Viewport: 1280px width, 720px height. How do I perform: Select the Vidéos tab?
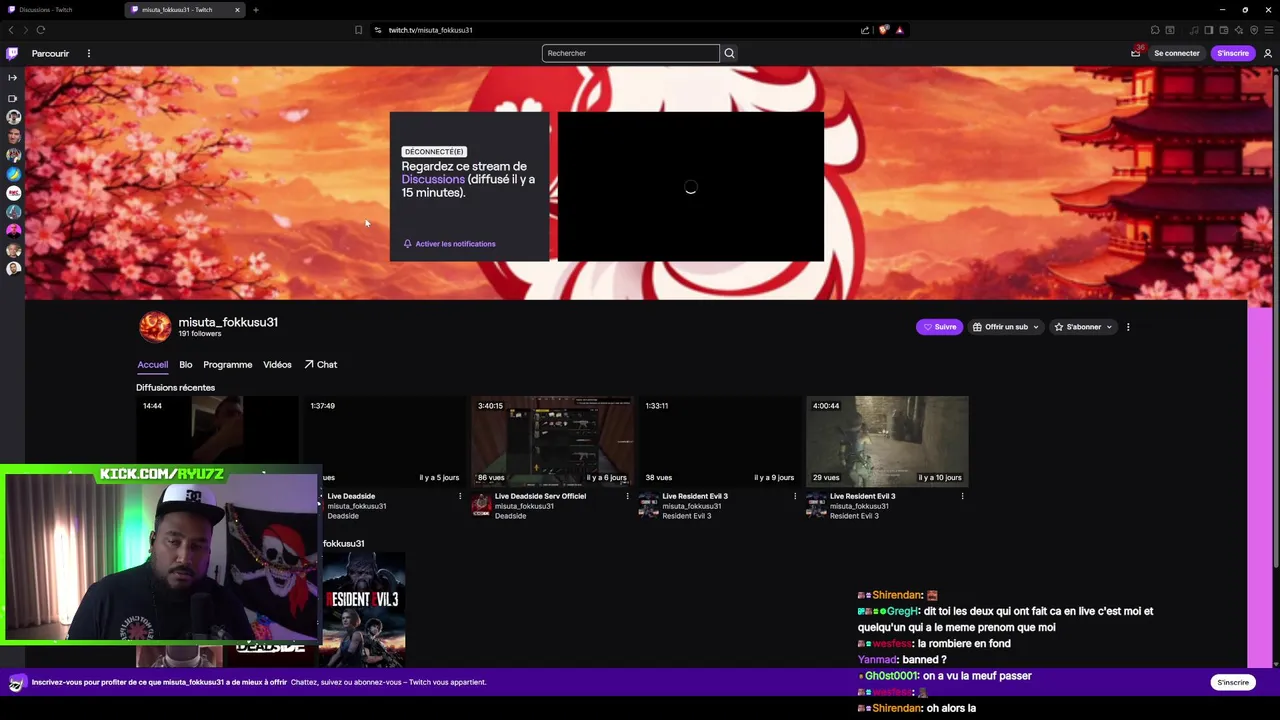point(277,365)
